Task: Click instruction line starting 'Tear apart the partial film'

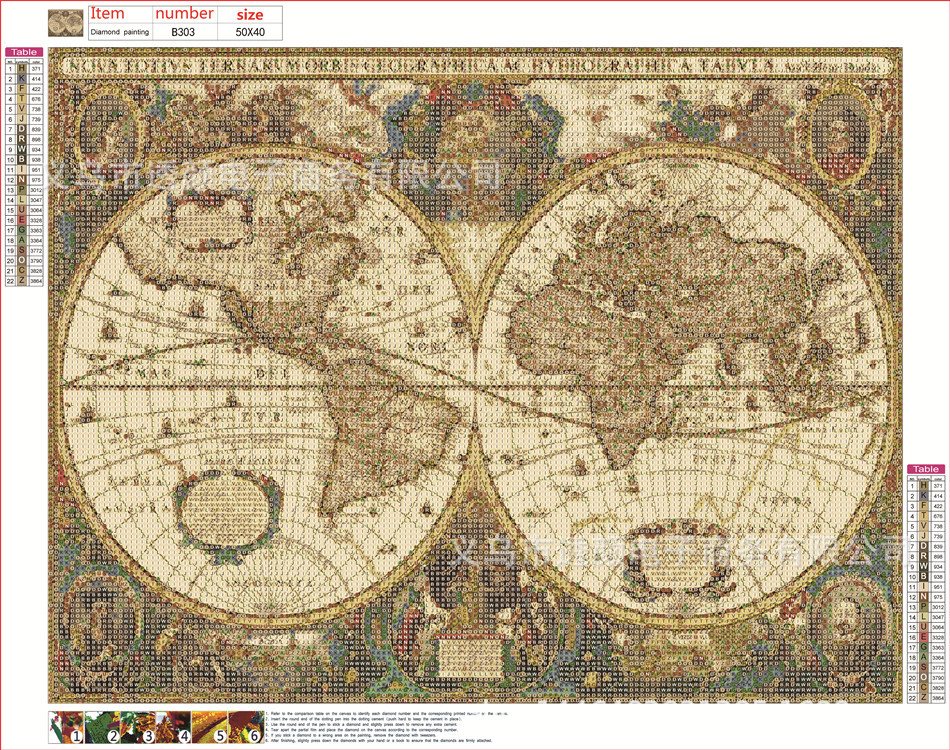Action: tap(362, 730)
